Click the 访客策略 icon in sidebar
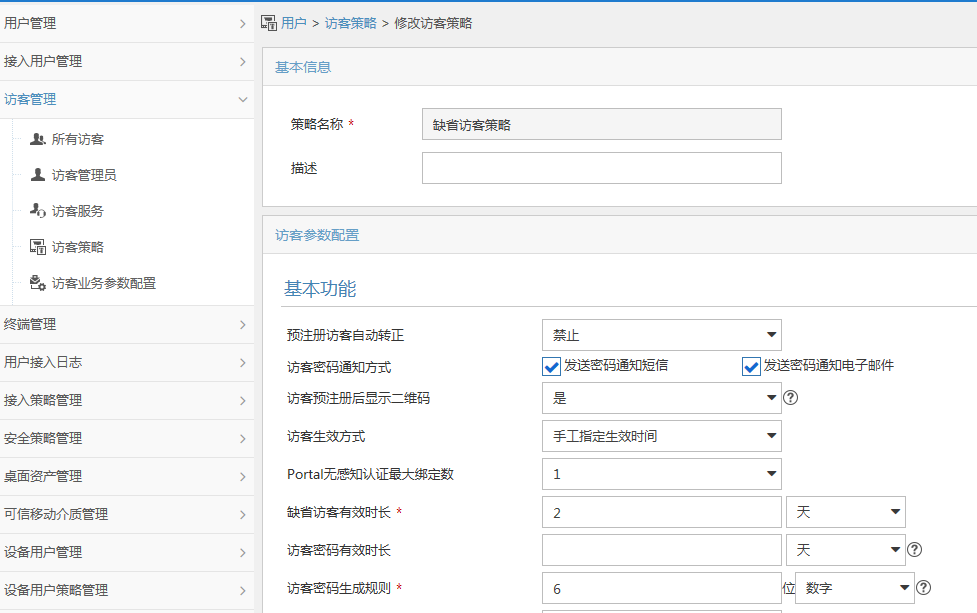Image resolution: width=977 pixels, height=613 pixels. point(38,247)
